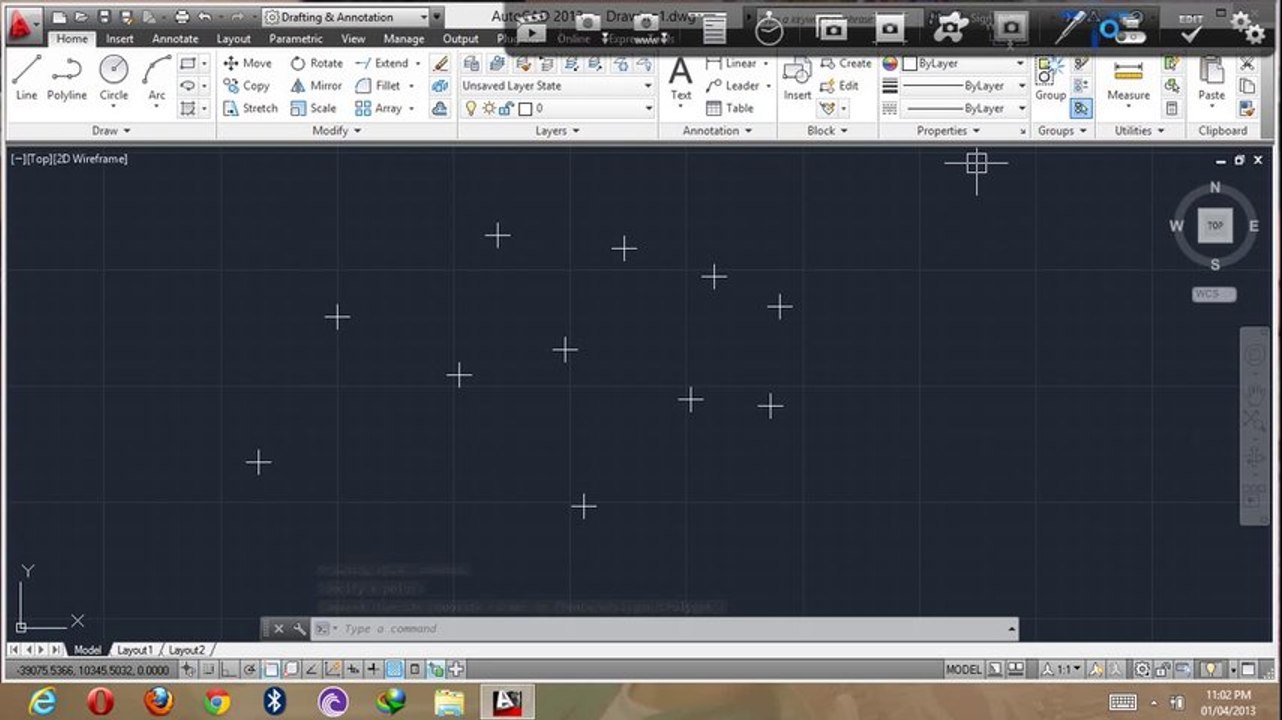
Task: Click the Mirror button
Action: point(316,86)
